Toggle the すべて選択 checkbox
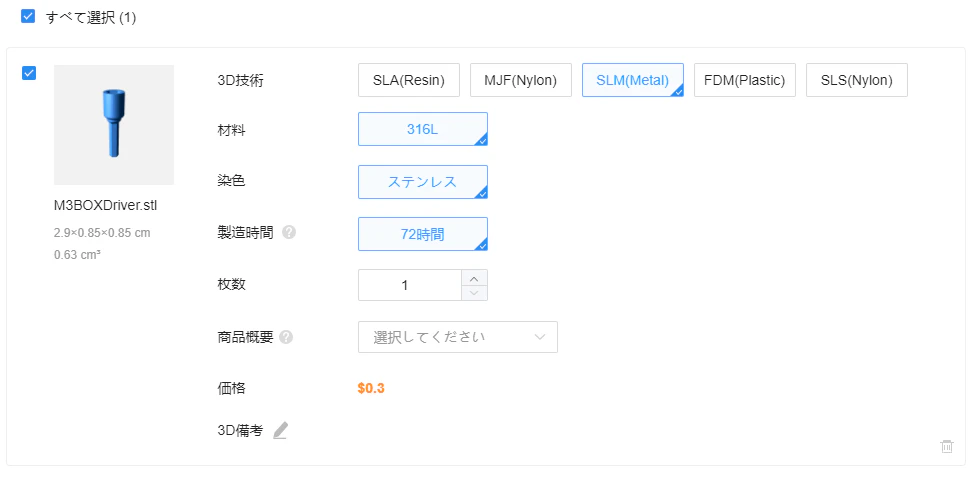 [28, 17]
